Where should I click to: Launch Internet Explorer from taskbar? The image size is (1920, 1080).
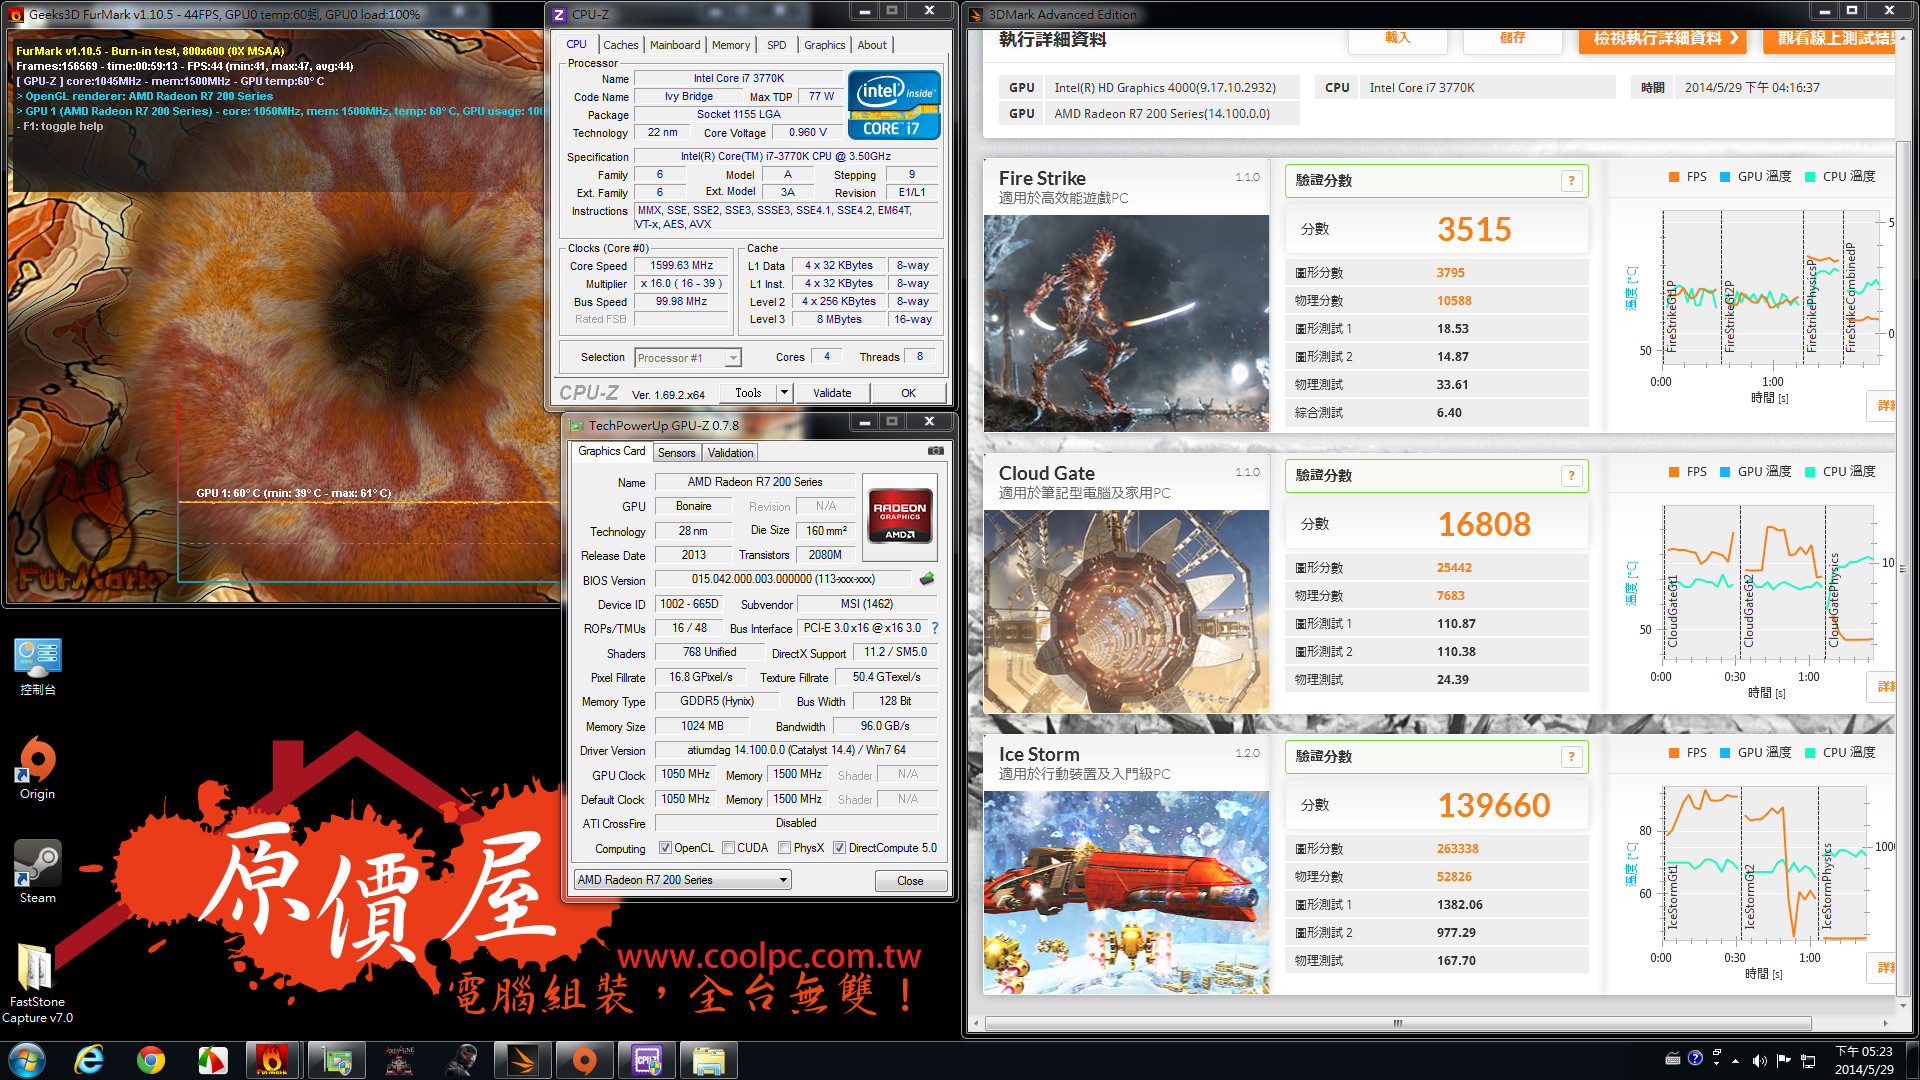coord(90,1060)
